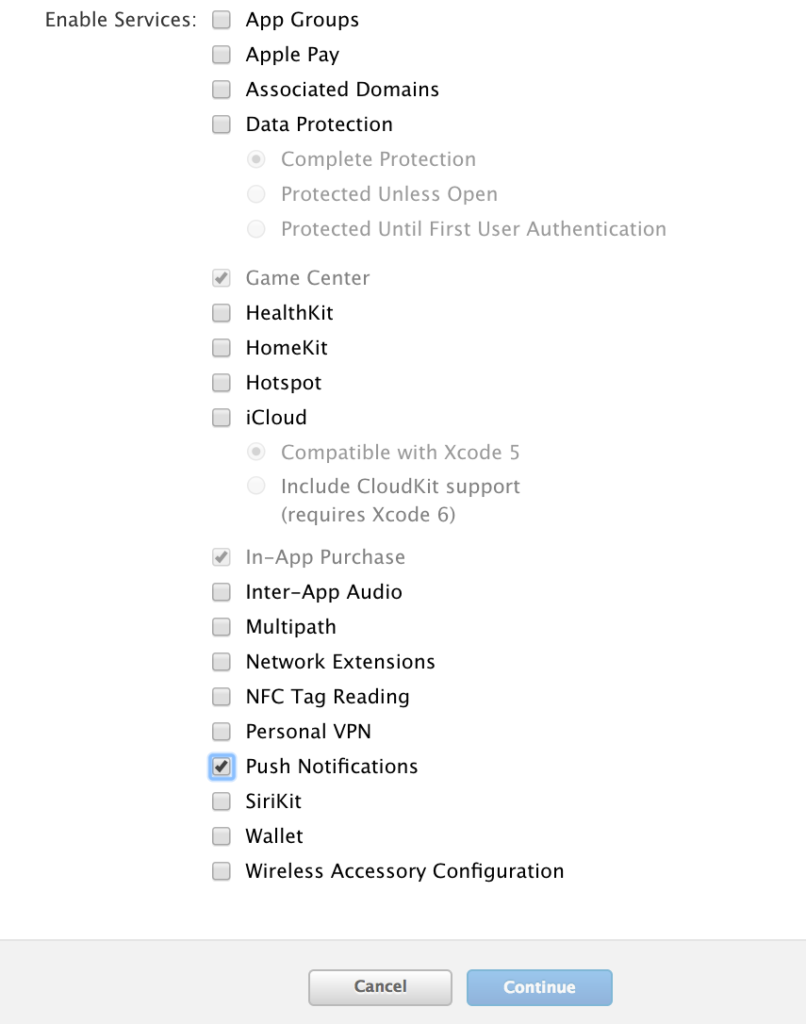
Task: Check the Apple Pay service
Action: (221, 55)
